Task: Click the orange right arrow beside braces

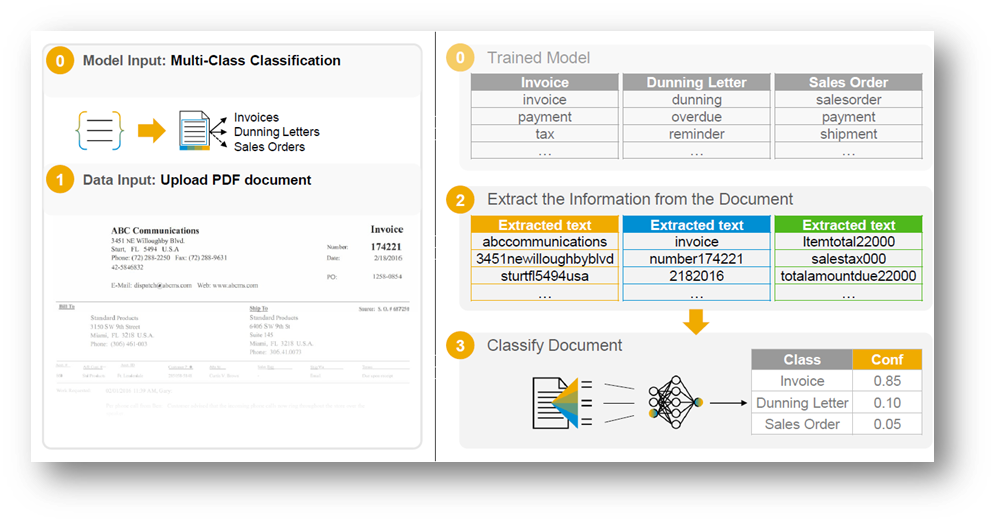Action: pos(152,131)
